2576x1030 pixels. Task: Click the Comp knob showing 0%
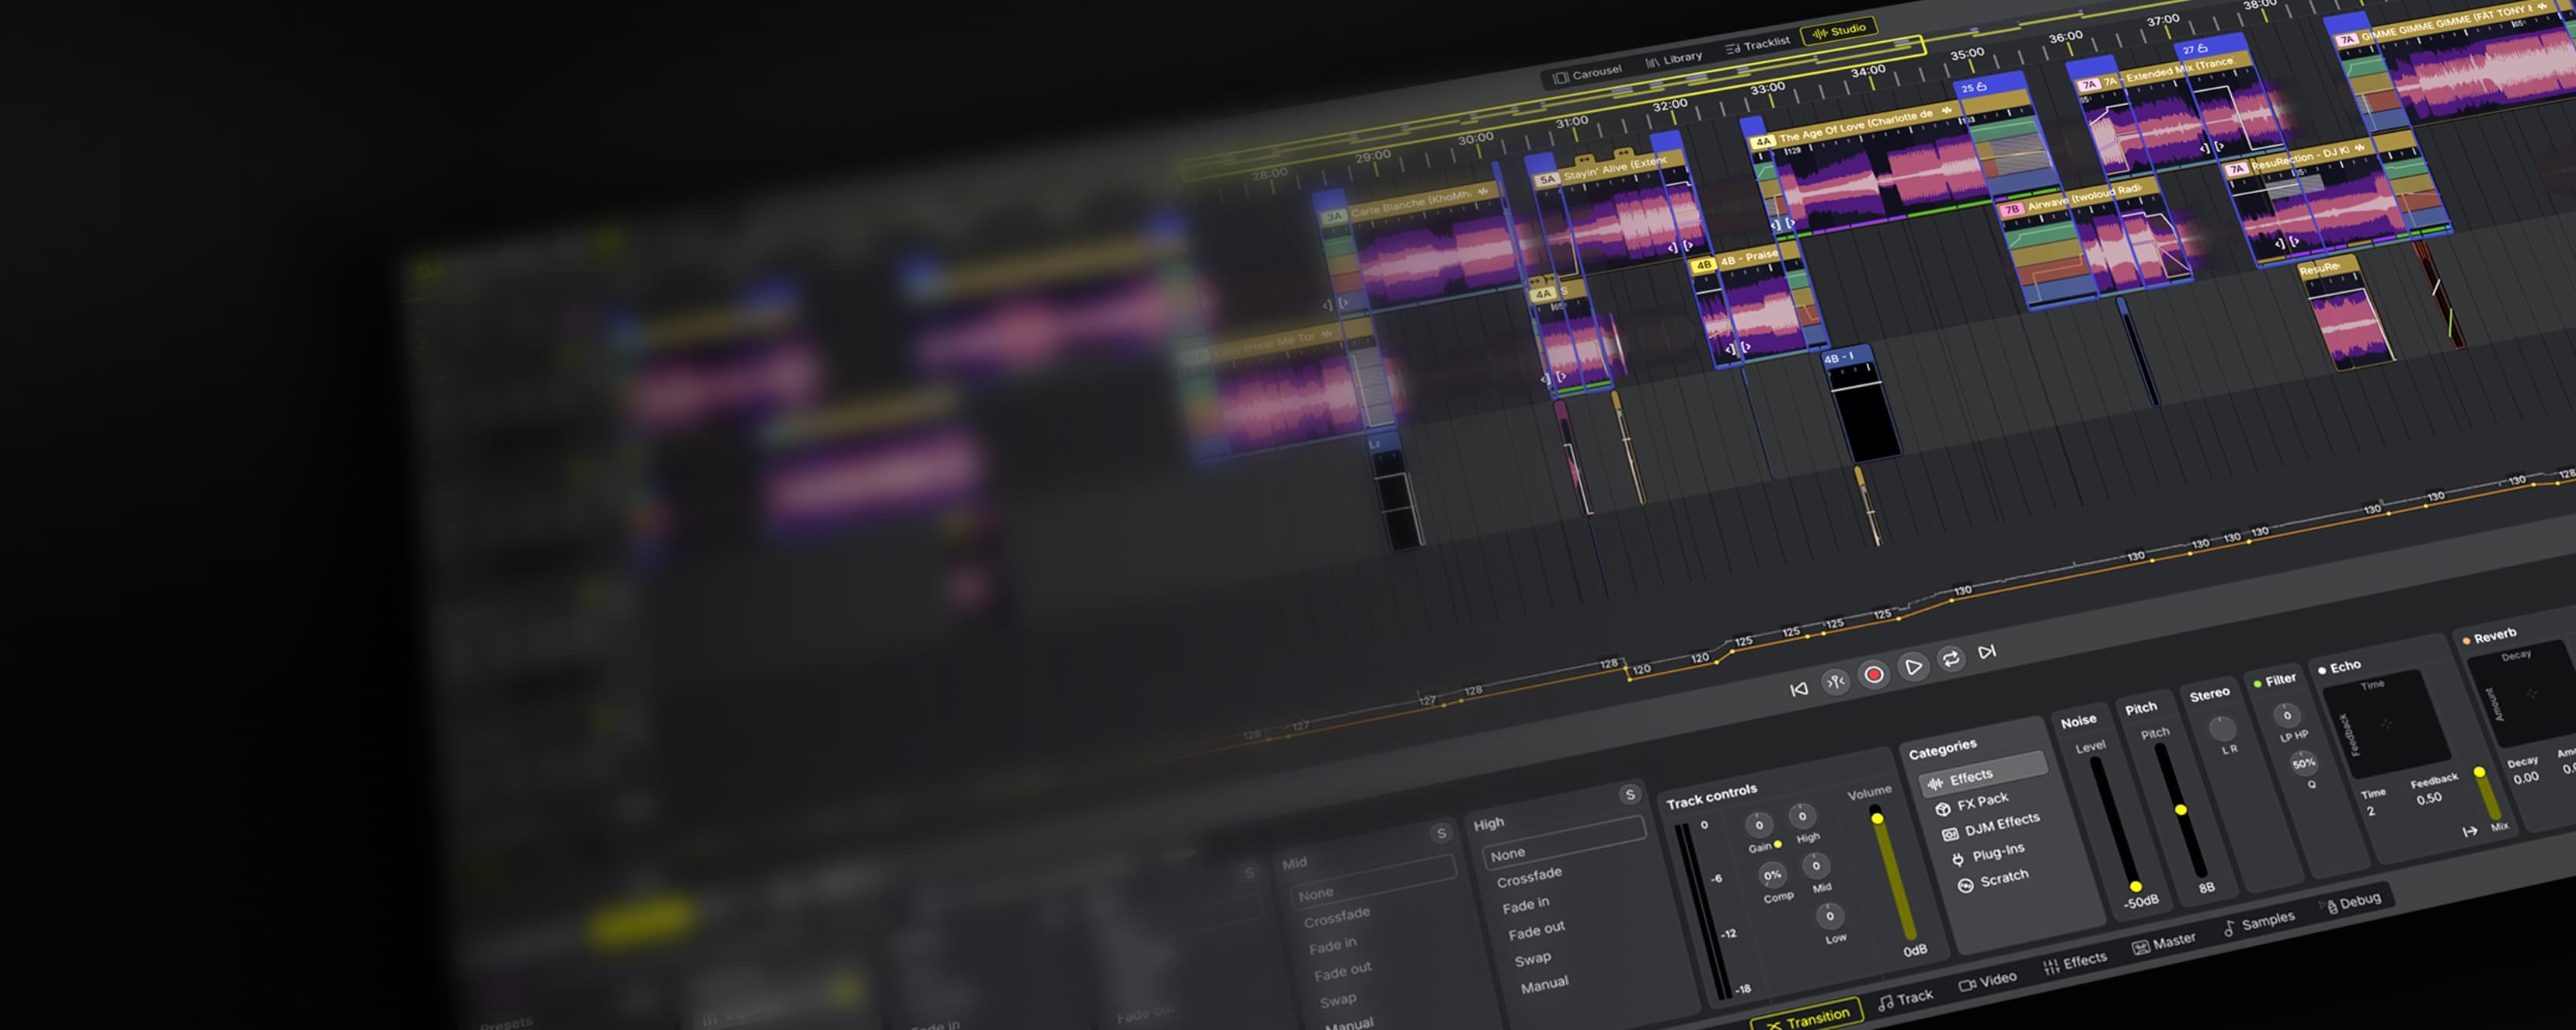(1772, 875)
